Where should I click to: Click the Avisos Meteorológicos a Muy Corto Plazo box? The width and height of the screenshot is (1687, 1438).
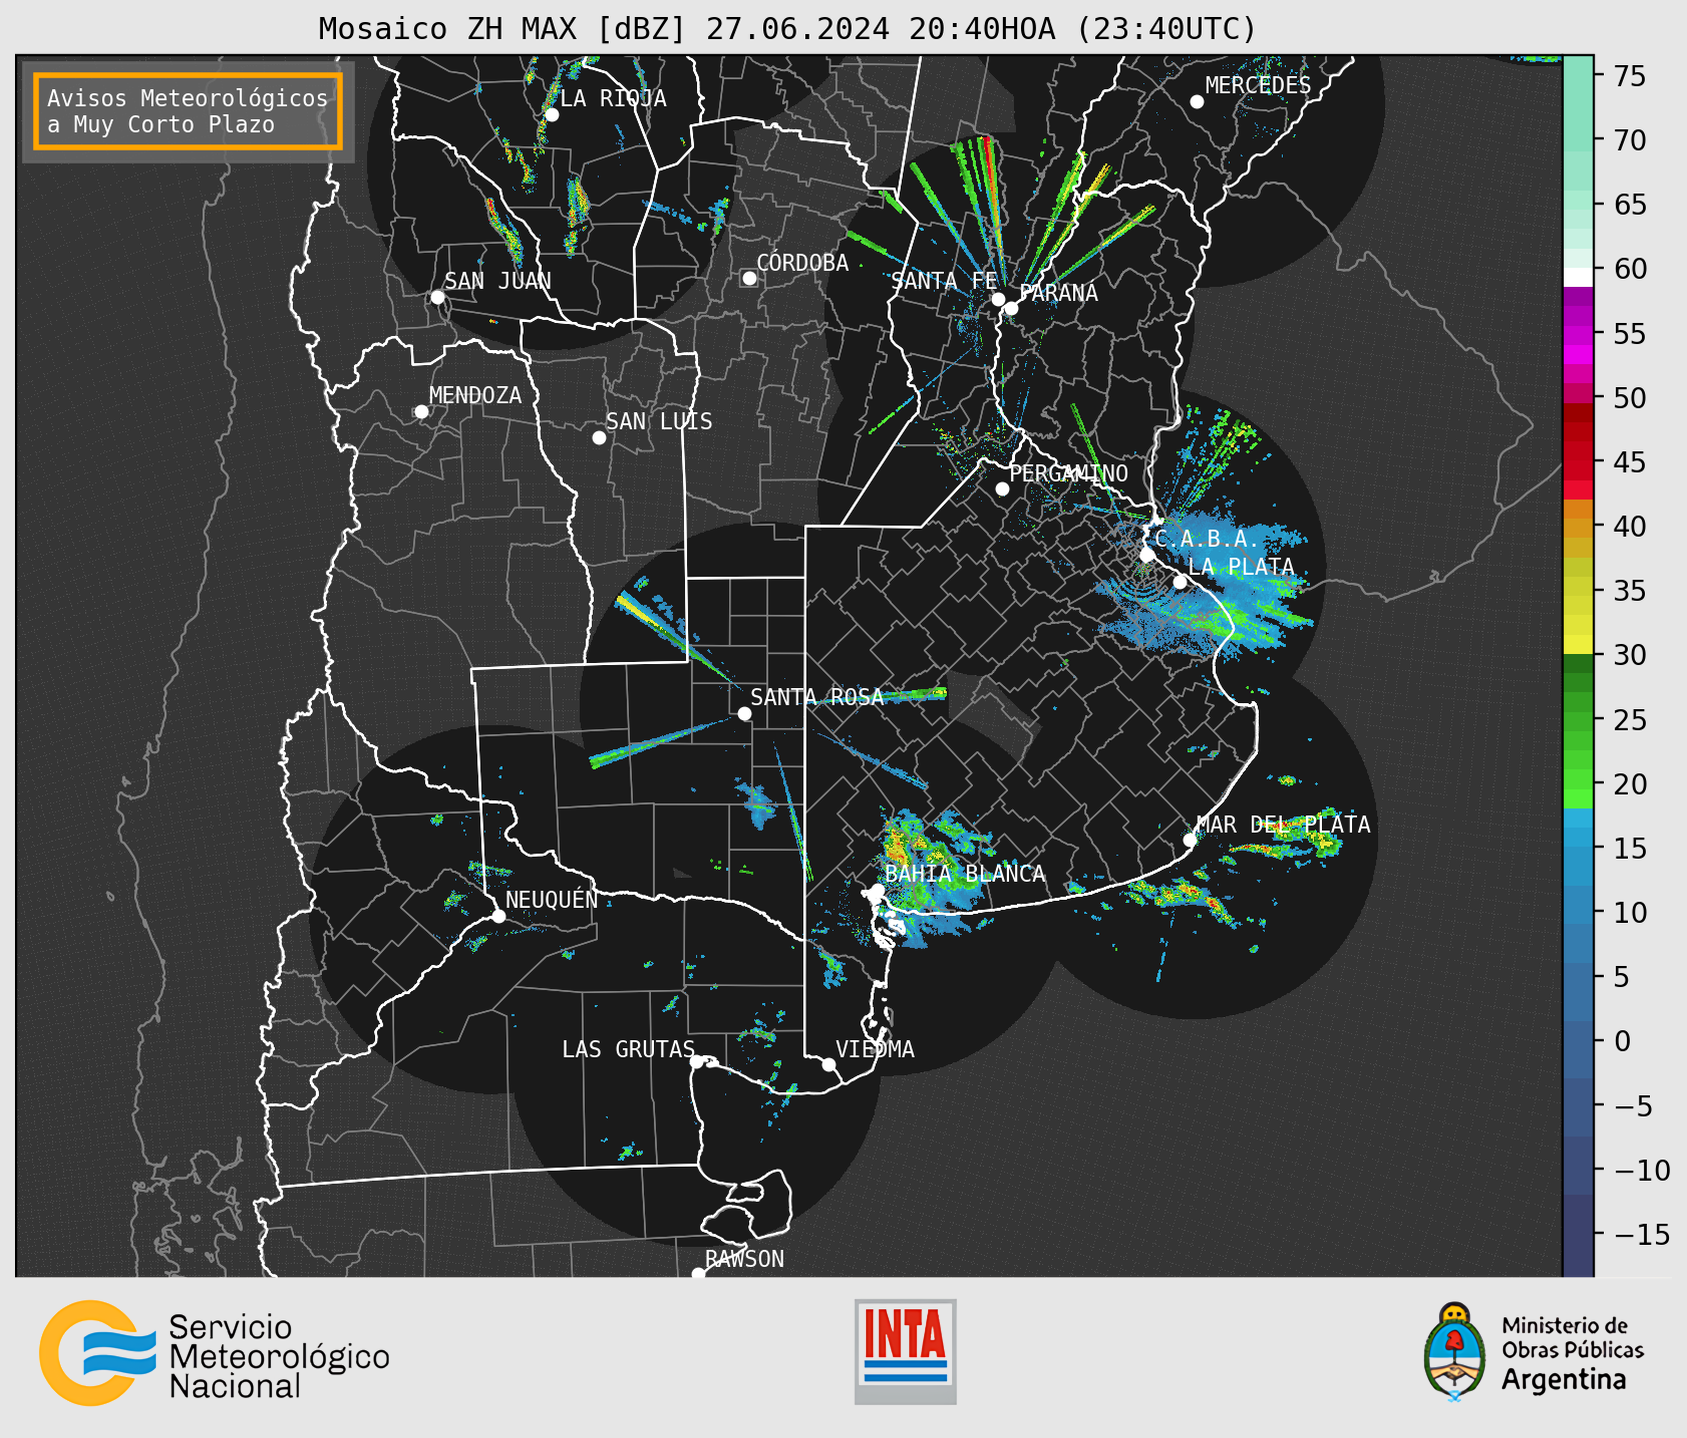(188, 111)
